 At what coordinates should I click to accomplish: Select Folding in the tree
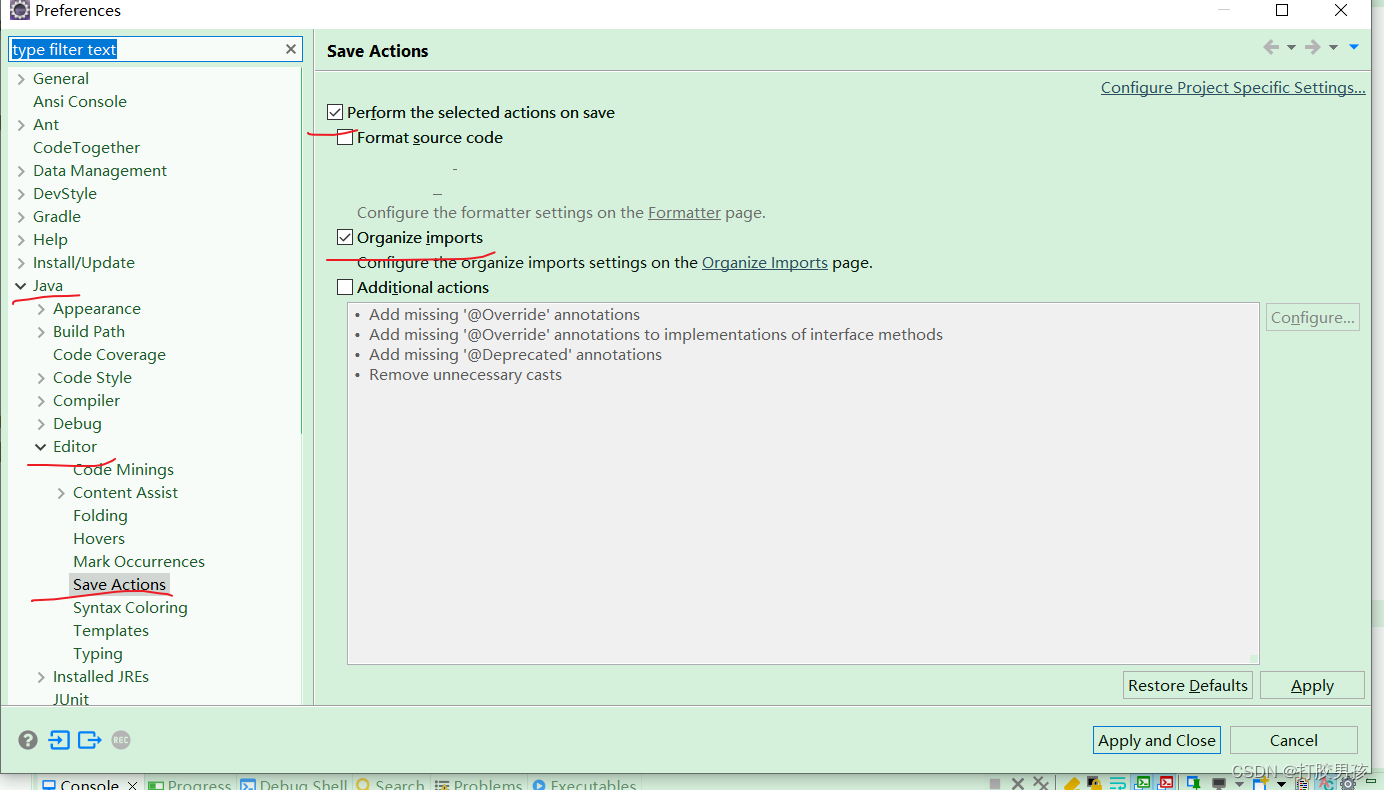coord(100,516)
